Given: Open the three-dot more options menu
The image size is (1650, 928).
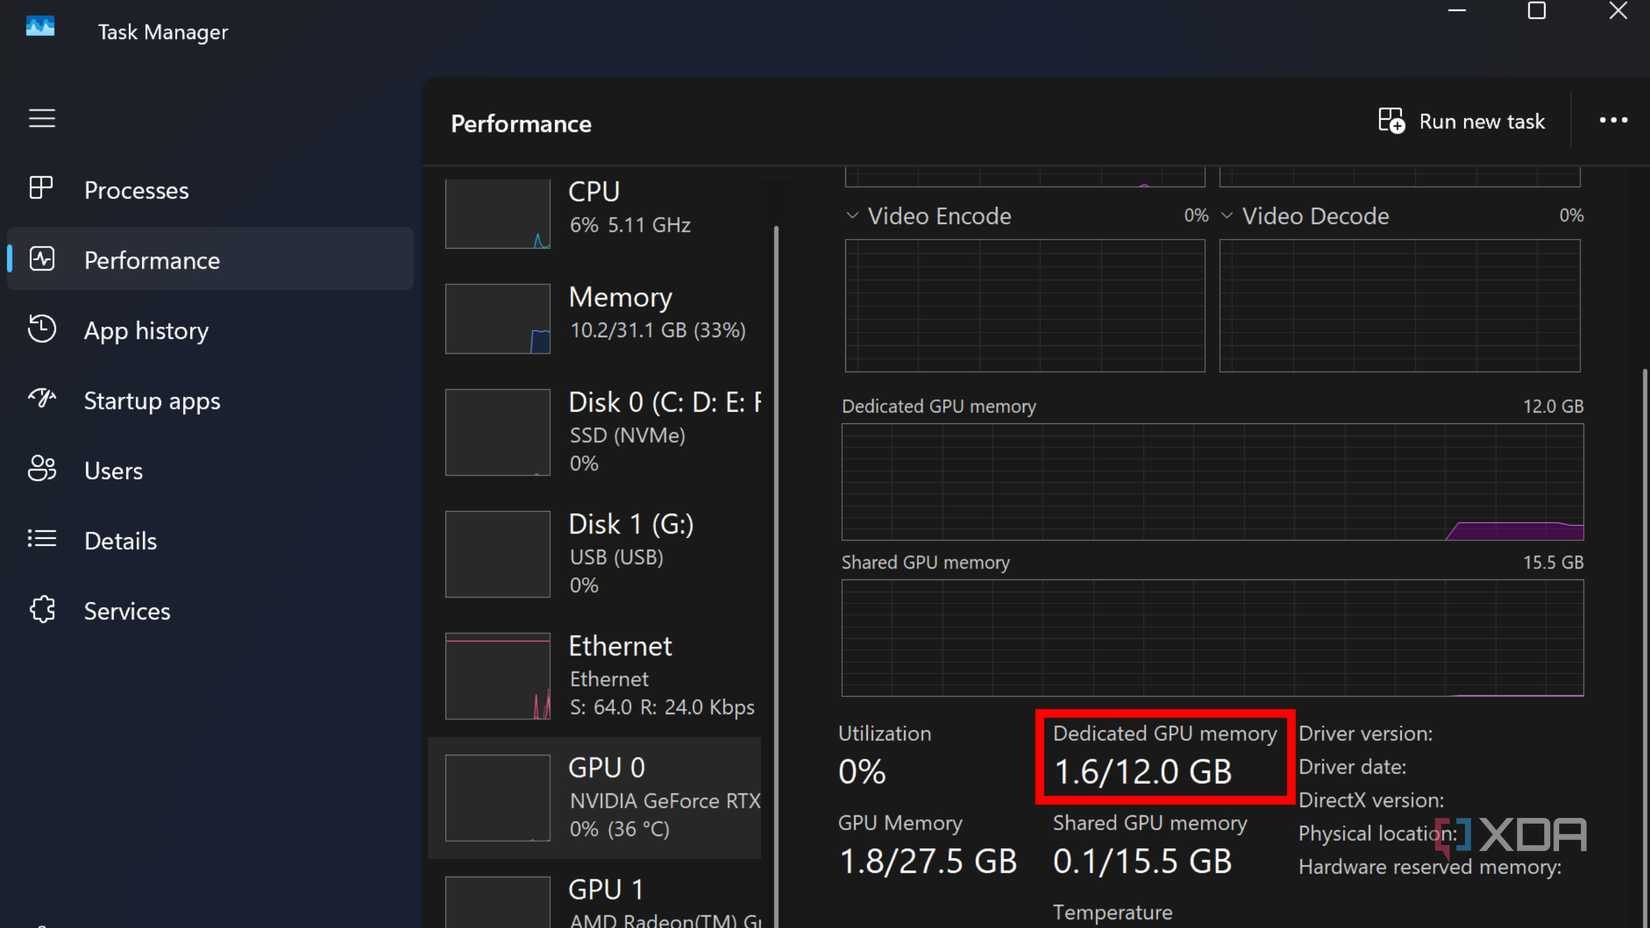Looking at the screenshot, I should tap(1613, 120).
